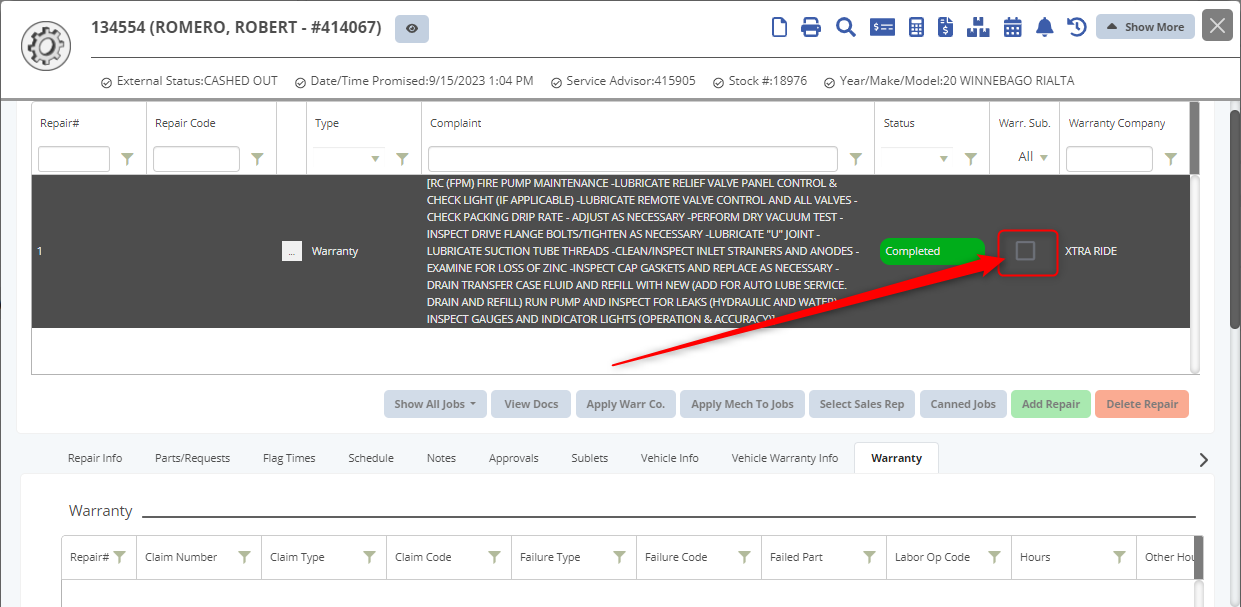Open the Type filter dropdown
This screenshot has width=1241, height=607.
376,158
